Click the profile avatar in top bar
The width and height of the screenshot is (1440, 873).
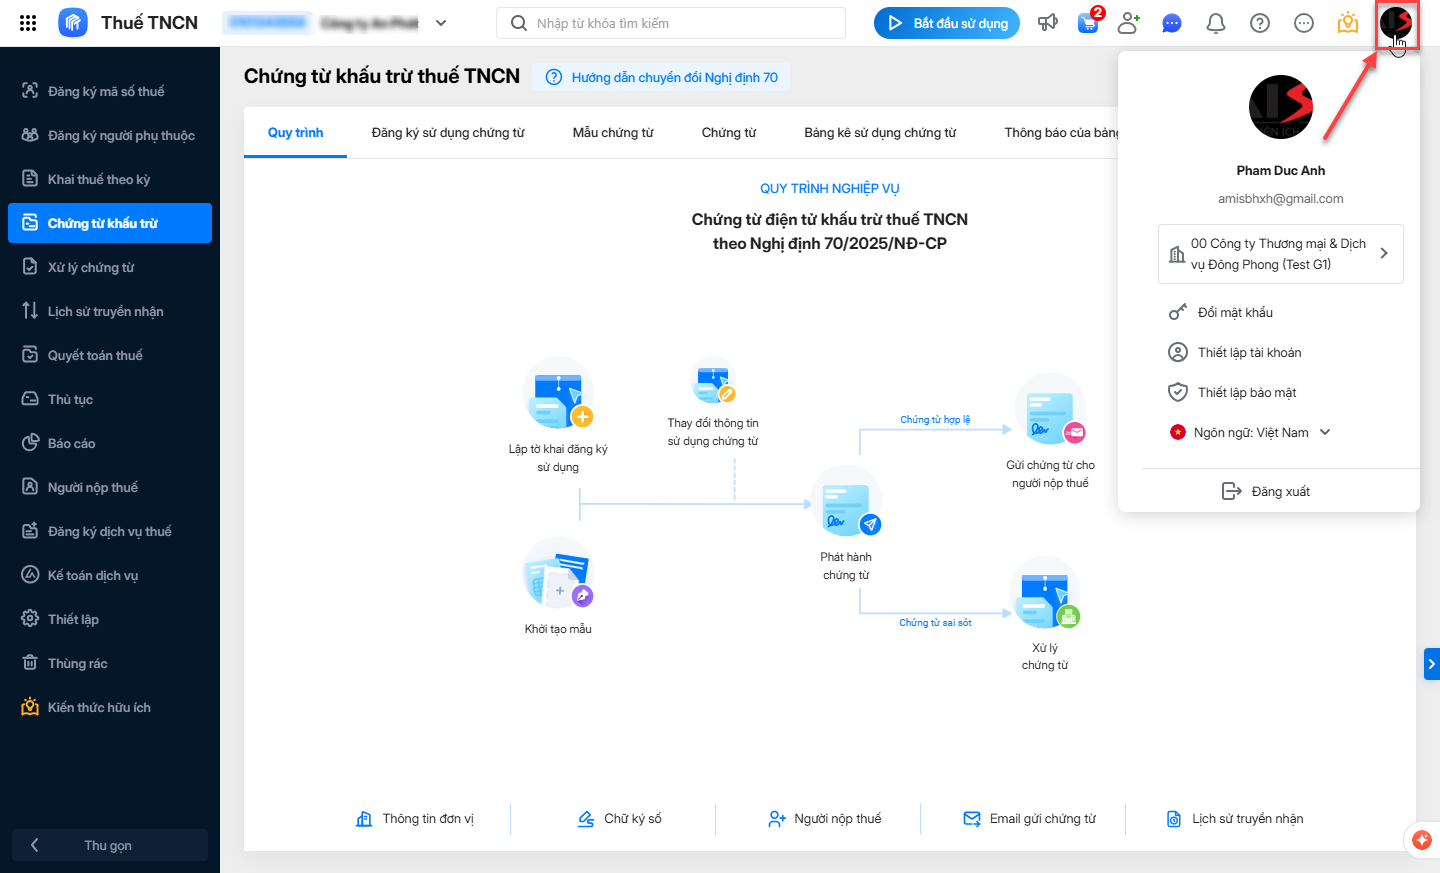coord(1396,23)
